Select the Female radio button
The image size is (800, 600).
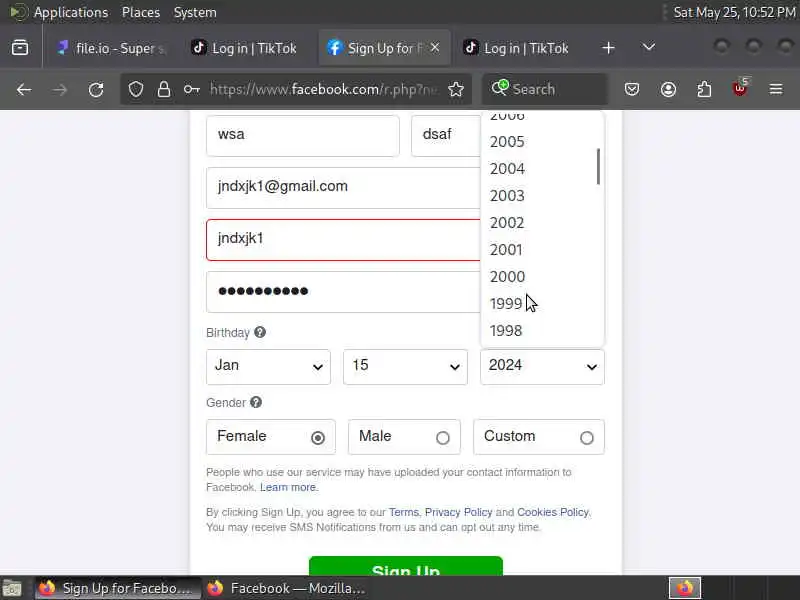point(318,438)
